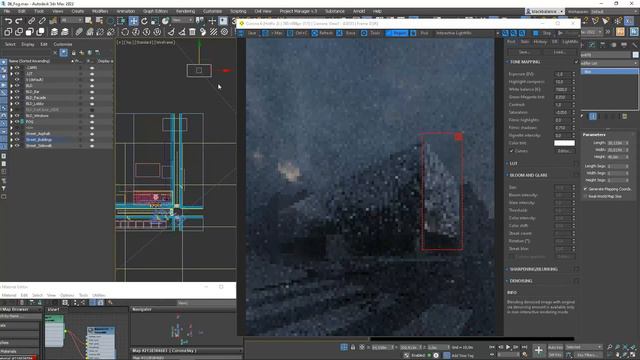Click the concentric circles icon in second toolbar
Screen dimensions: 640x360
click(x=224, y=31)
